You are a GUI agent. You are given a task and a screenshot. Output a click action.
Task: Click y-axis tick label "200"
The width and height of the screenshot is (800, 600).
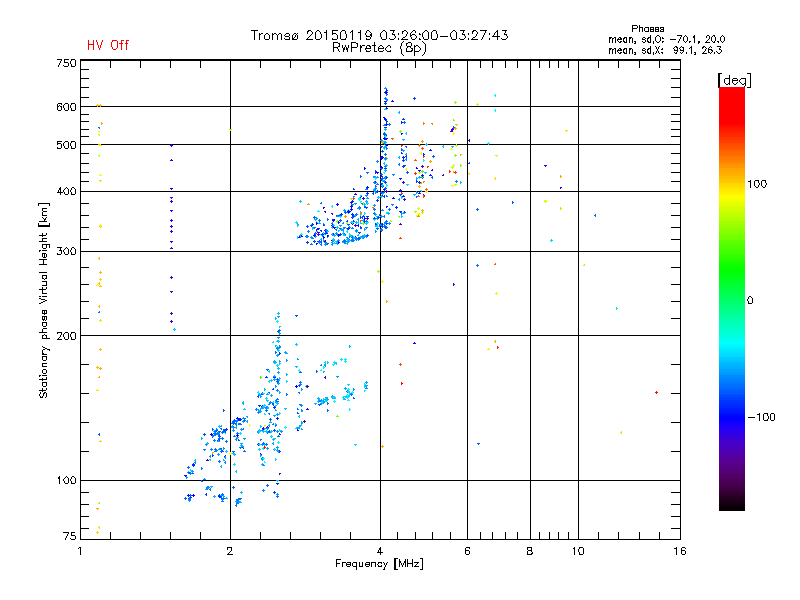click(x=66, y=336)
